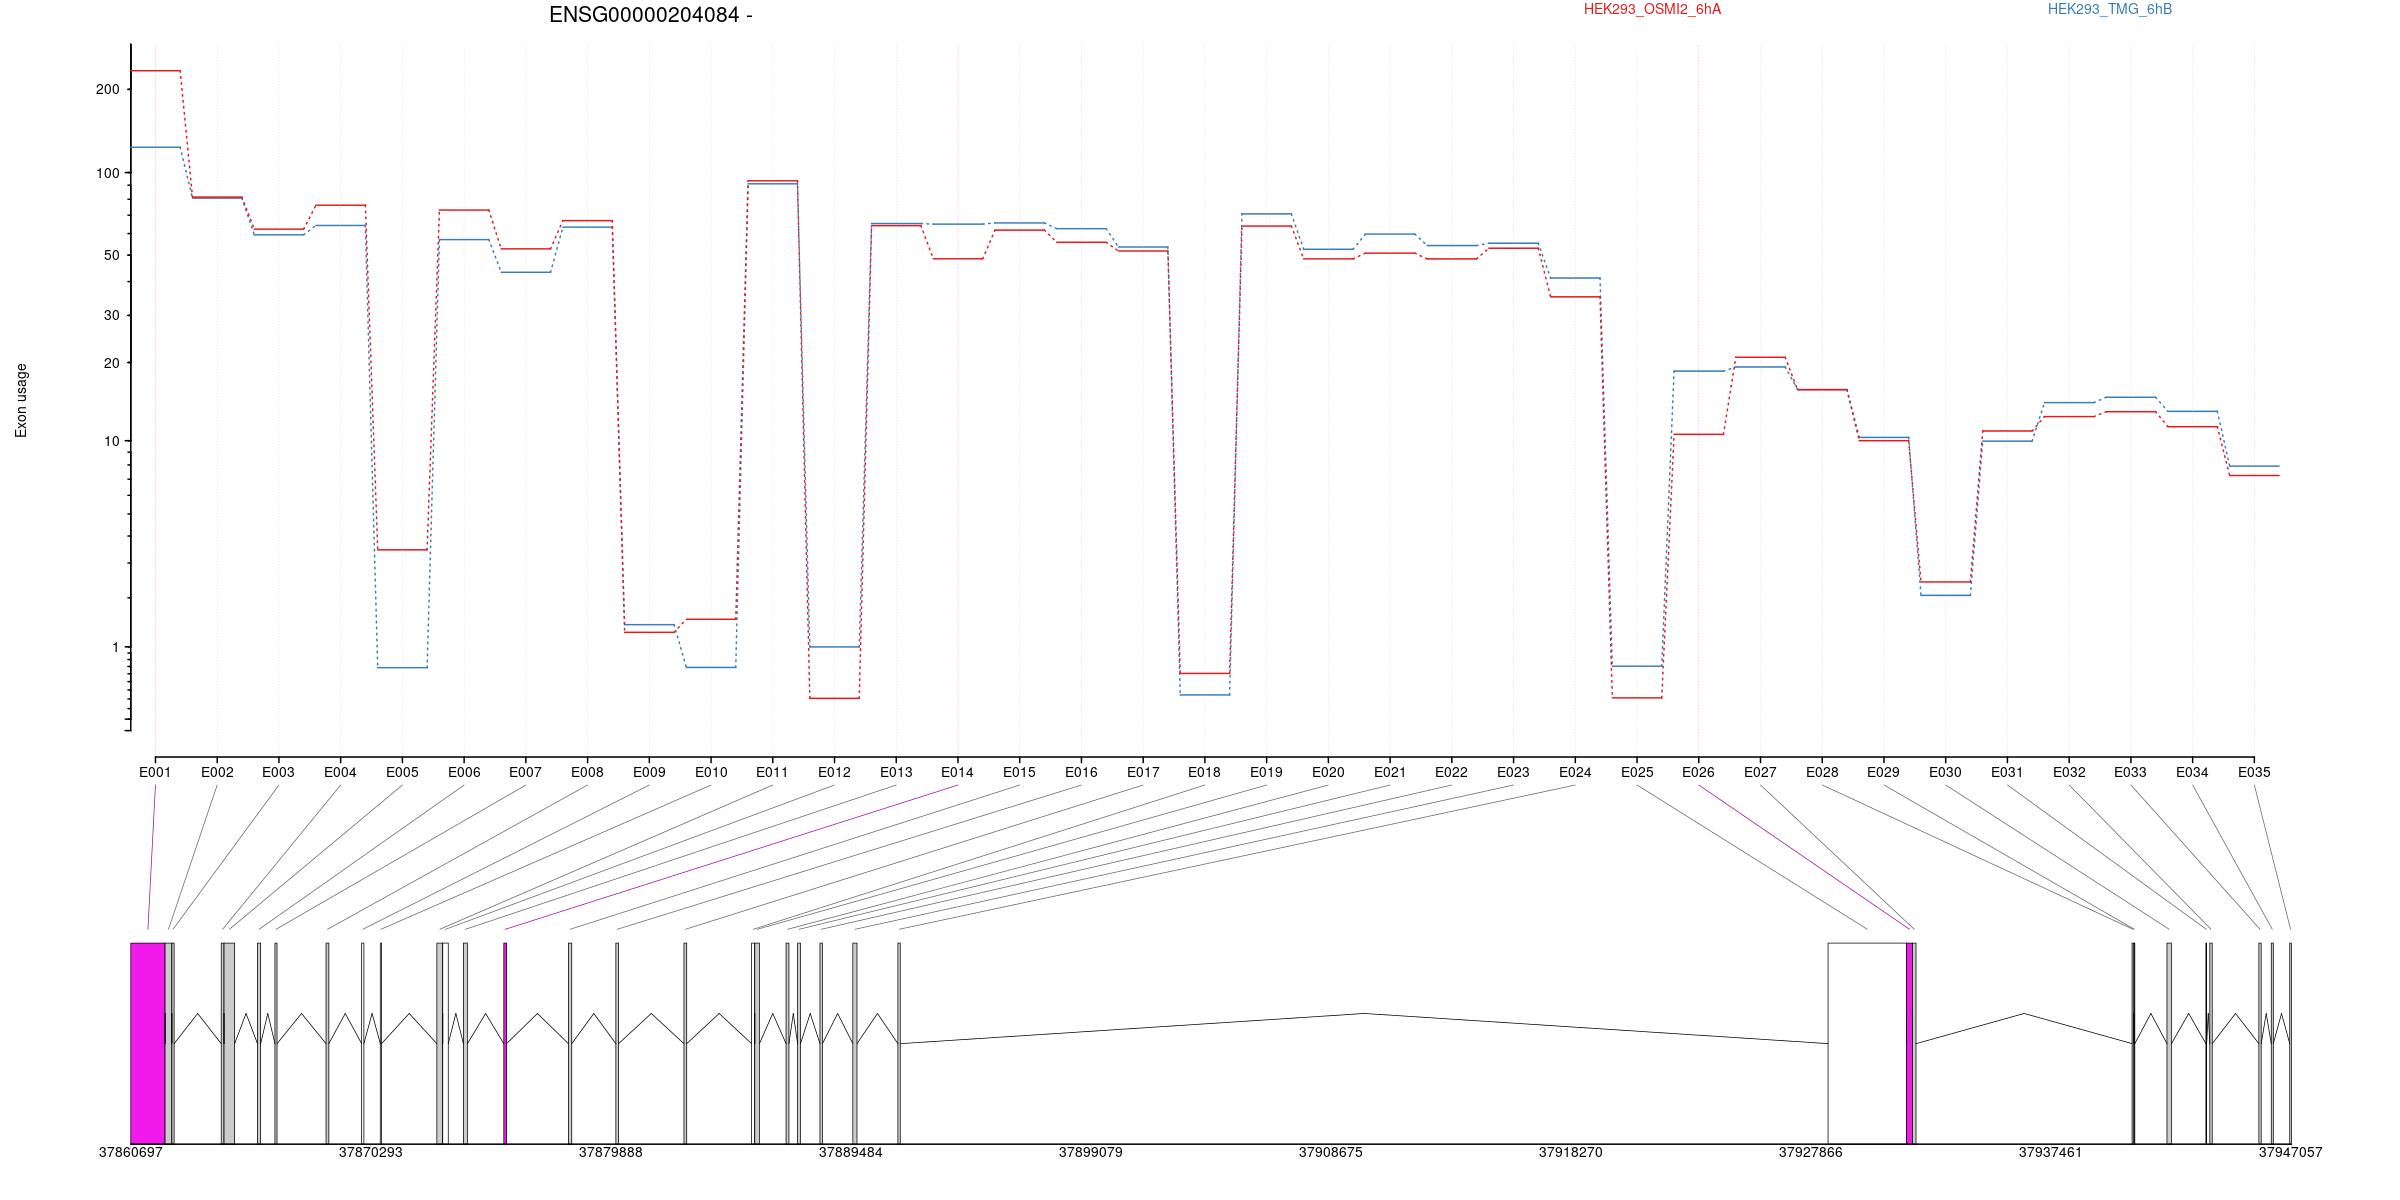Click the E017 exon label
Image resolution: width=2400 pixels, height=1200 pixels.
pos(1143,772)
